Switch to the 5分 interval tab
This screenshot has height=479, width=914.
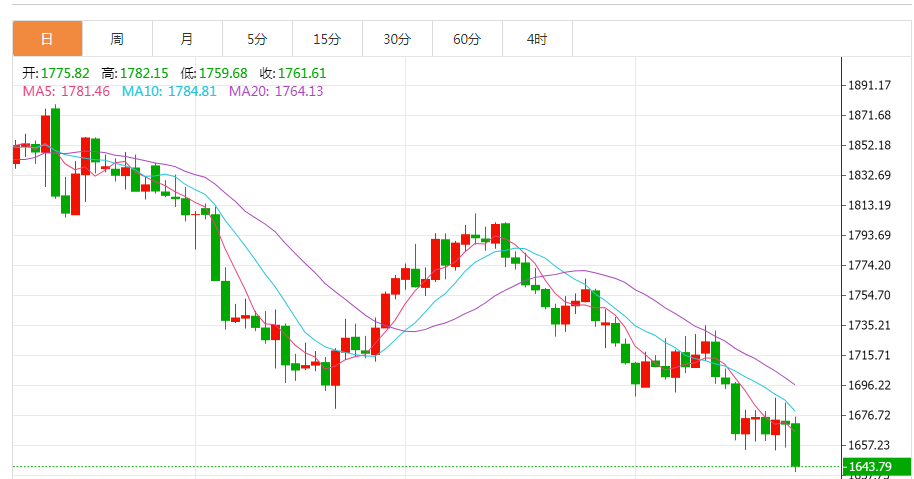click(257, 40)
